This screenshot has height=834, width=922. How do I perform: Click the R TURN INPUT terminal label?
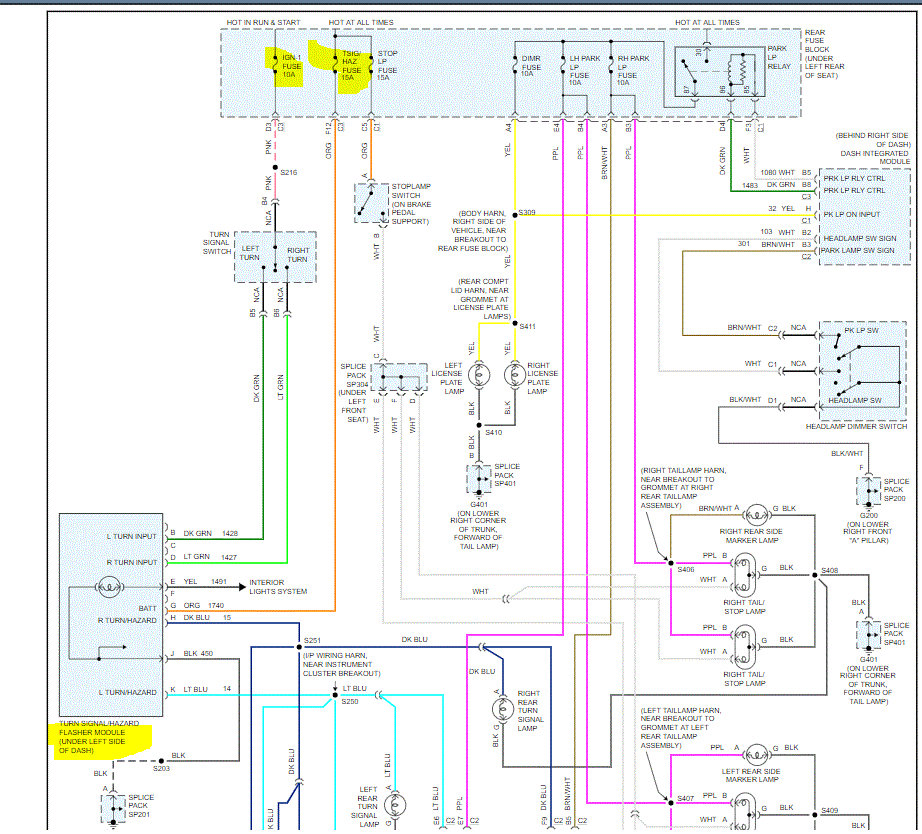click(x=132, y=562)
